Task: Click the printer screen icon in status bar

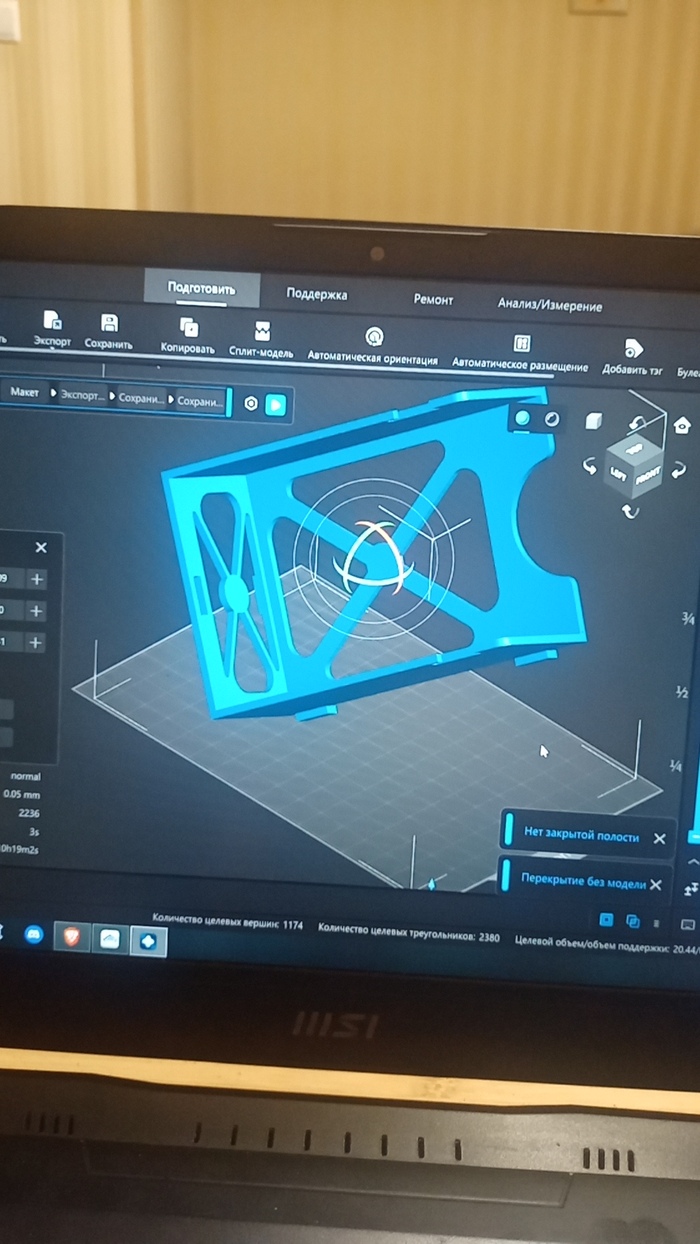Action: 687,924
